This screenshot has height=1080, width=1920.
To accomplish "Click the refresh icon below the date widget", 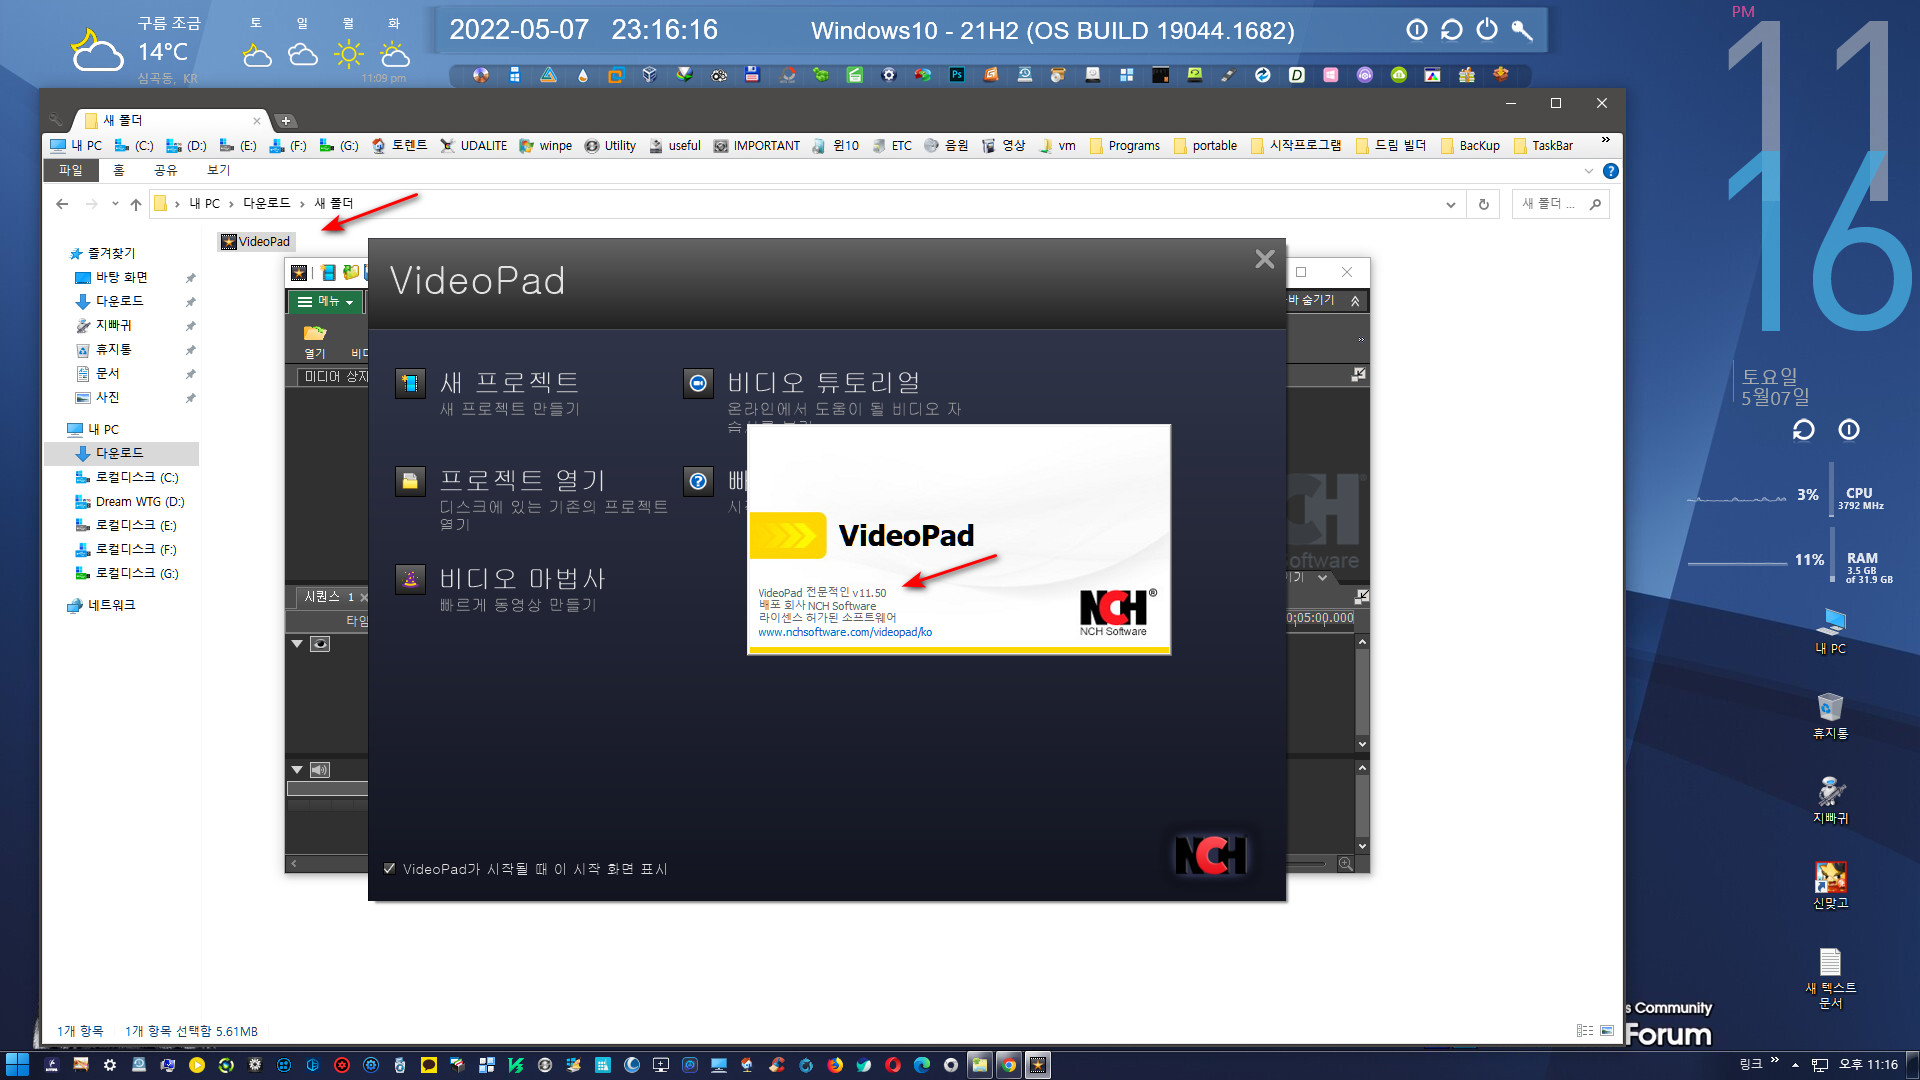I will click(x=1803, y=430).
